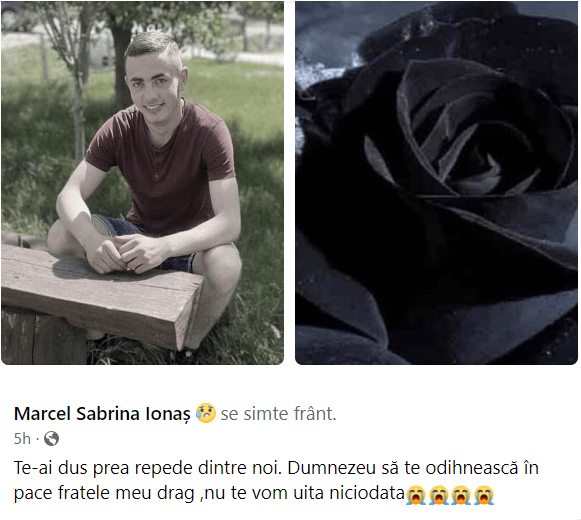The image size is (581, 520).
Task: Open Marcel Sabrina Ionaș profile link
Action: pos(102,414)
